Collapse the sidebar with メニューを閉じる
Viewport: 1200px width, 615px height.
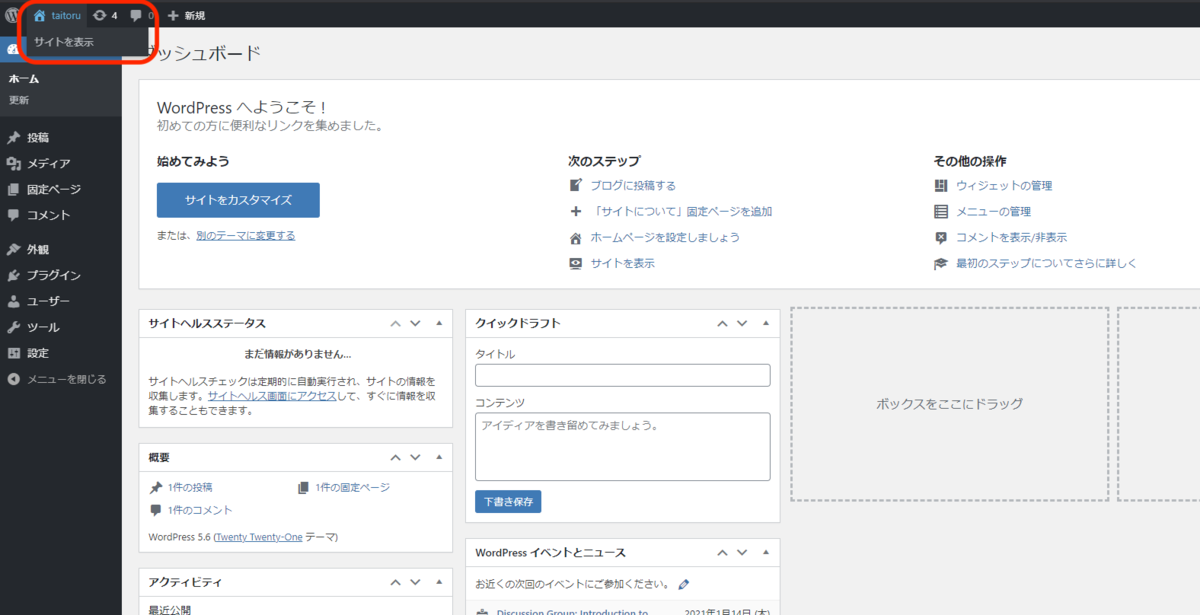click(66, 379)
